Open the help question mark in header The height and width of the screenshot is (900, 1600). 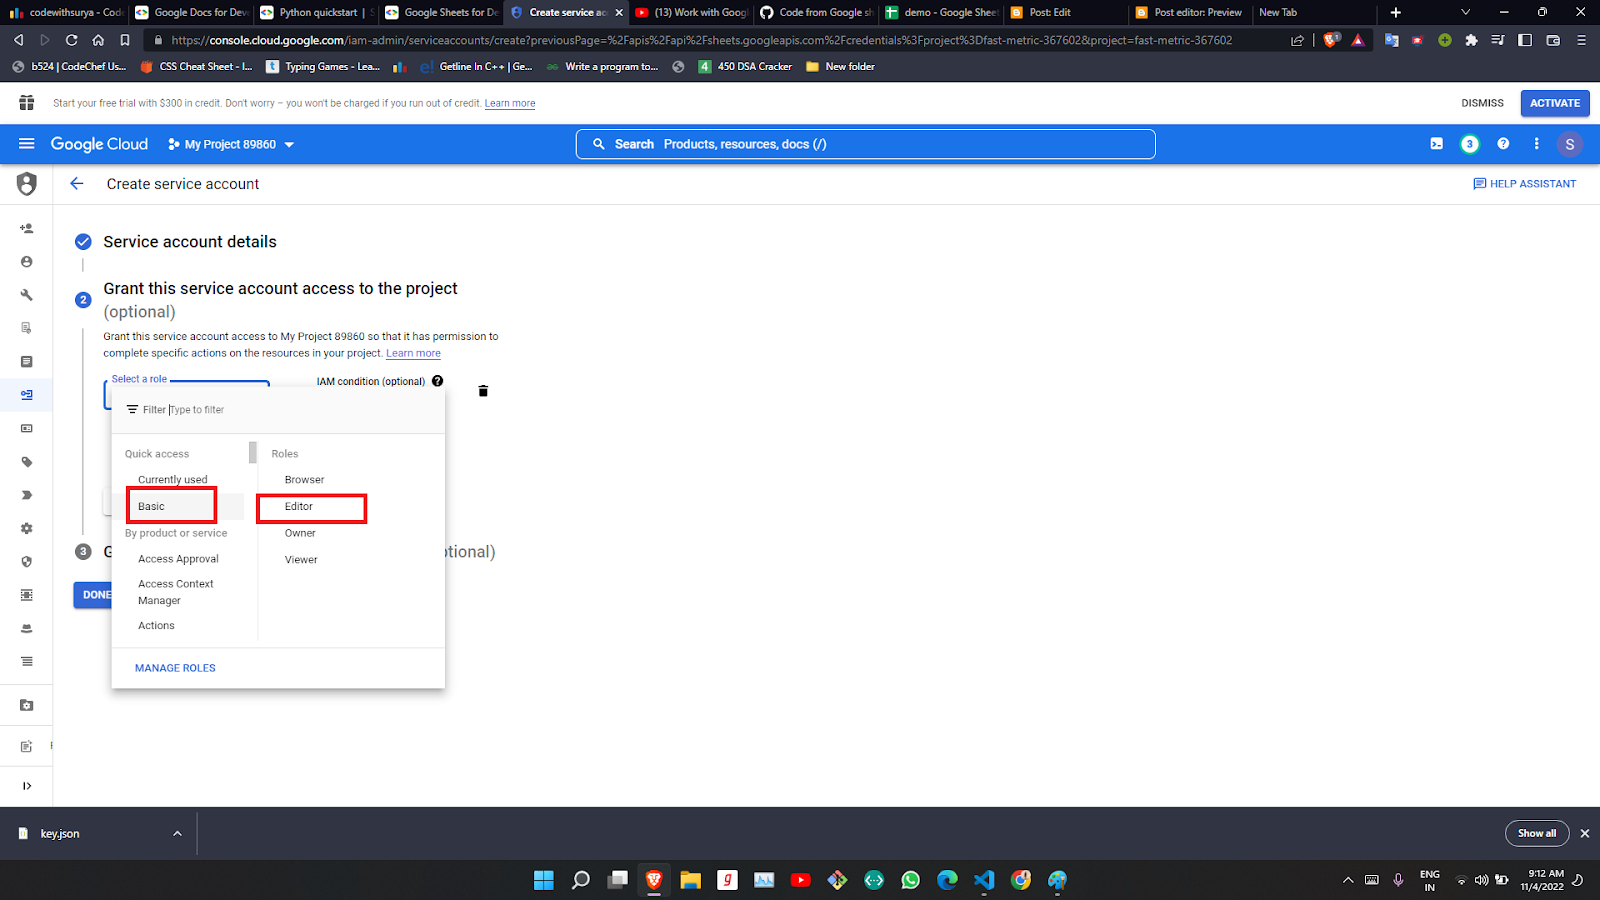point(1503,144)
